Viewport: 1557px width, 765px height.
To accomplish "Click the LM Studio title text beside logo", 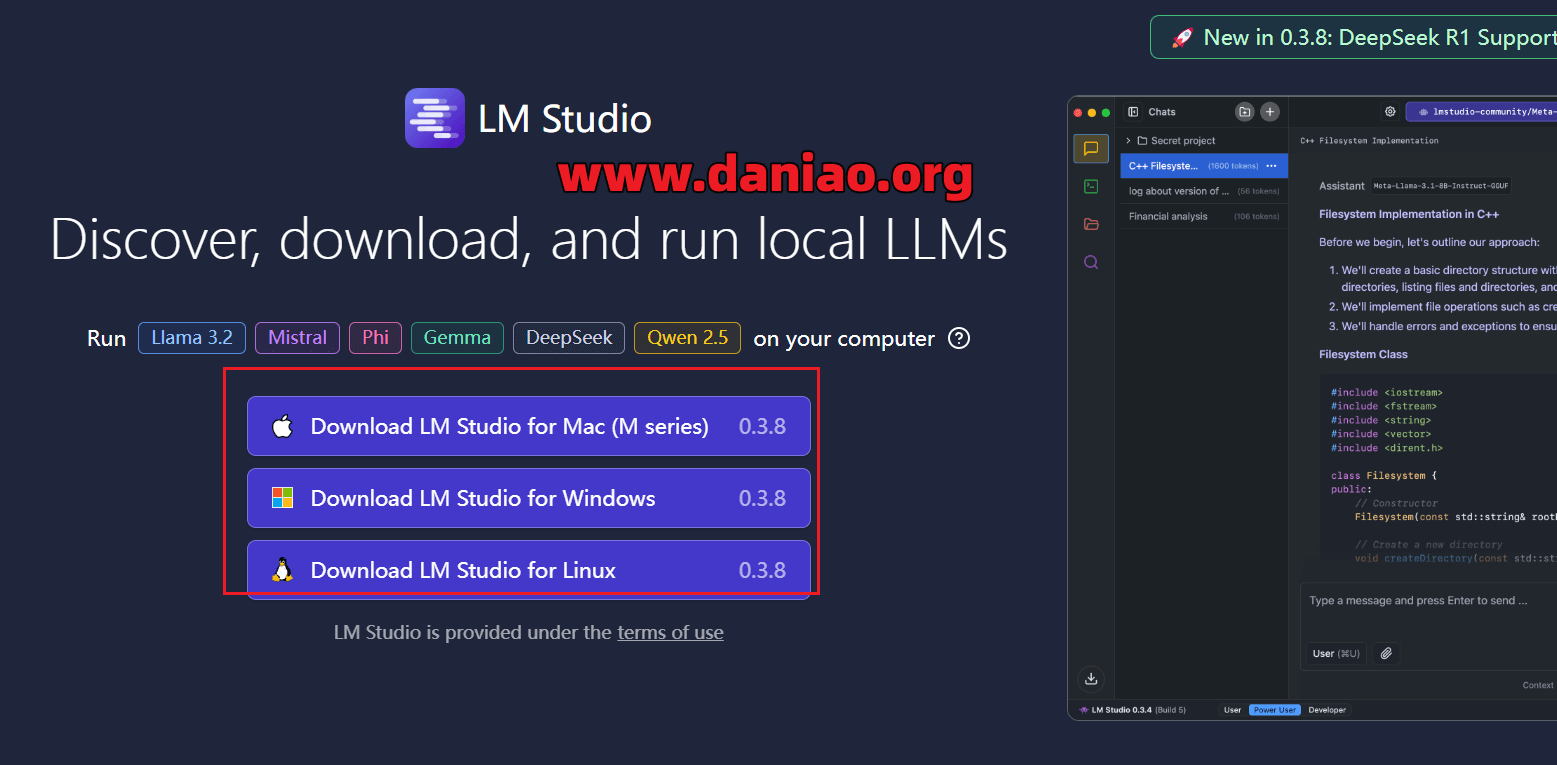I will coord(565,119).
